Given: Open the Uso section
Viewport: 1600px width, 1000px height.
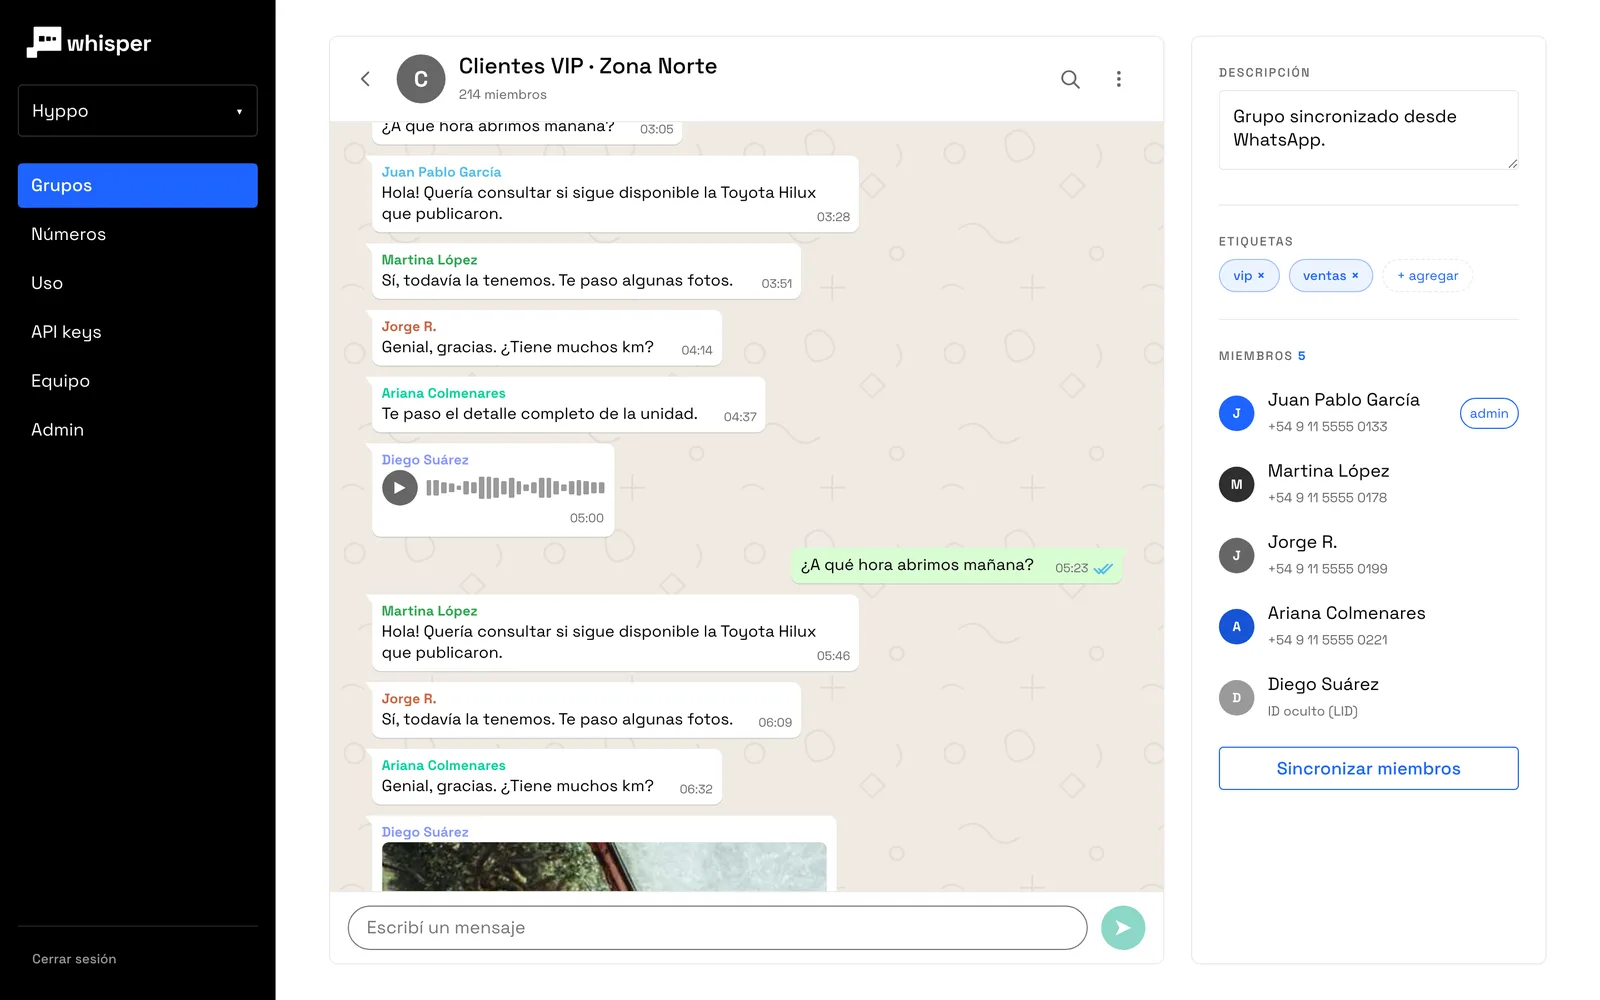Looking at the screenshot, I should click(138, 283).
